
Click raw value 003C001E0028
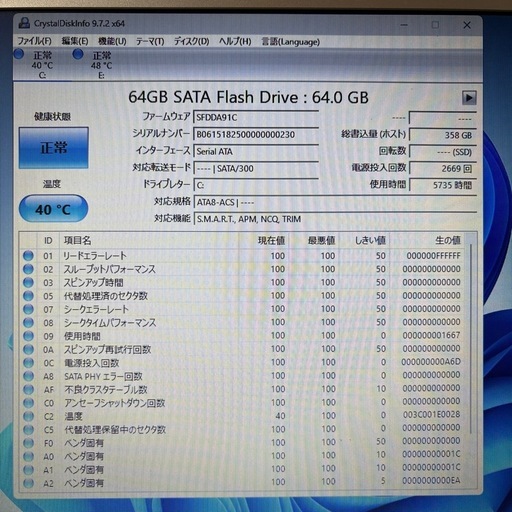point(431,415)
